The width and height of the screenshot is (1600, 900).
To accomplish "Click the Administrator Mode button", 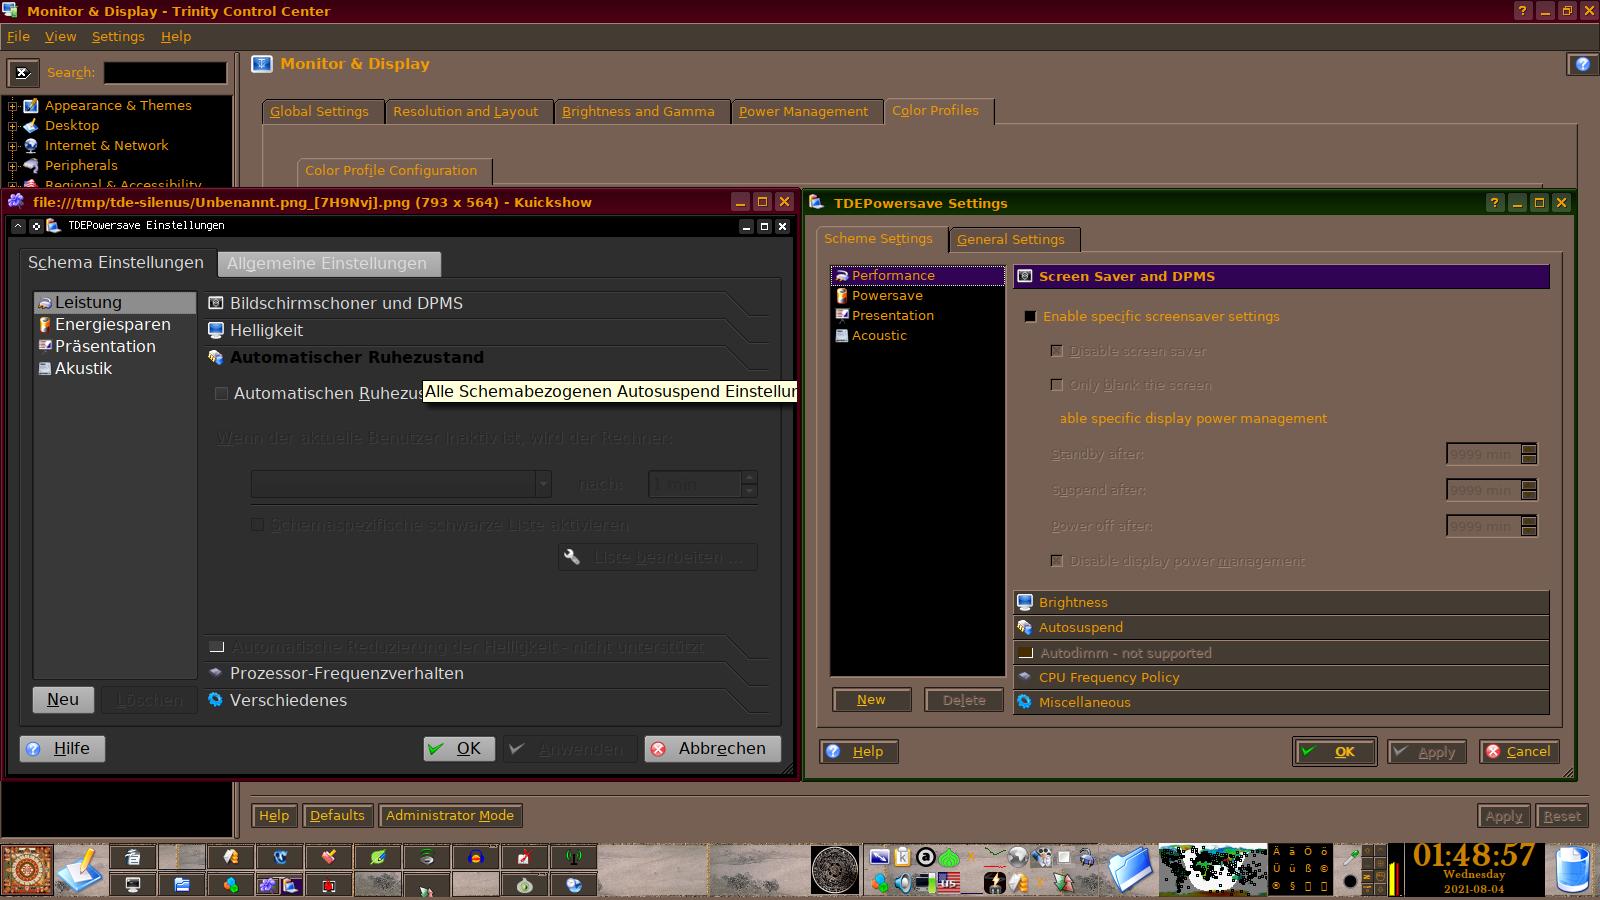I will (450, 815).
